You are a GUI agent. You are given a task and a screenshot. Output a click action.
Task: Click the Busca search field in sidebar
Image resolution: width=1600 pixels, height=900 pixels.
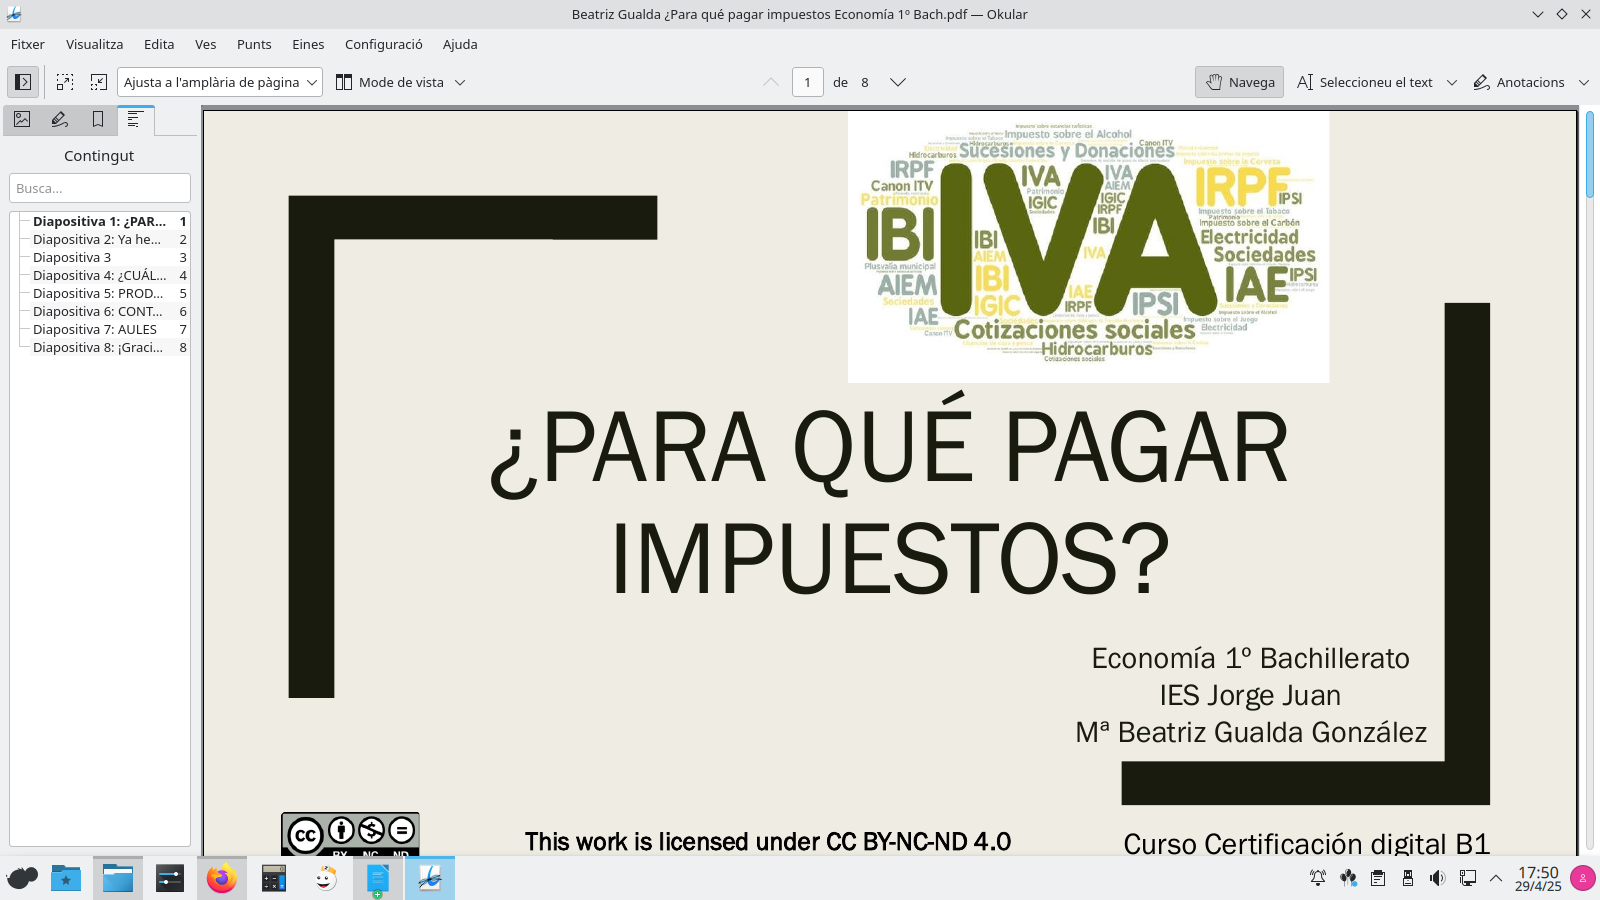pos(100,188)
